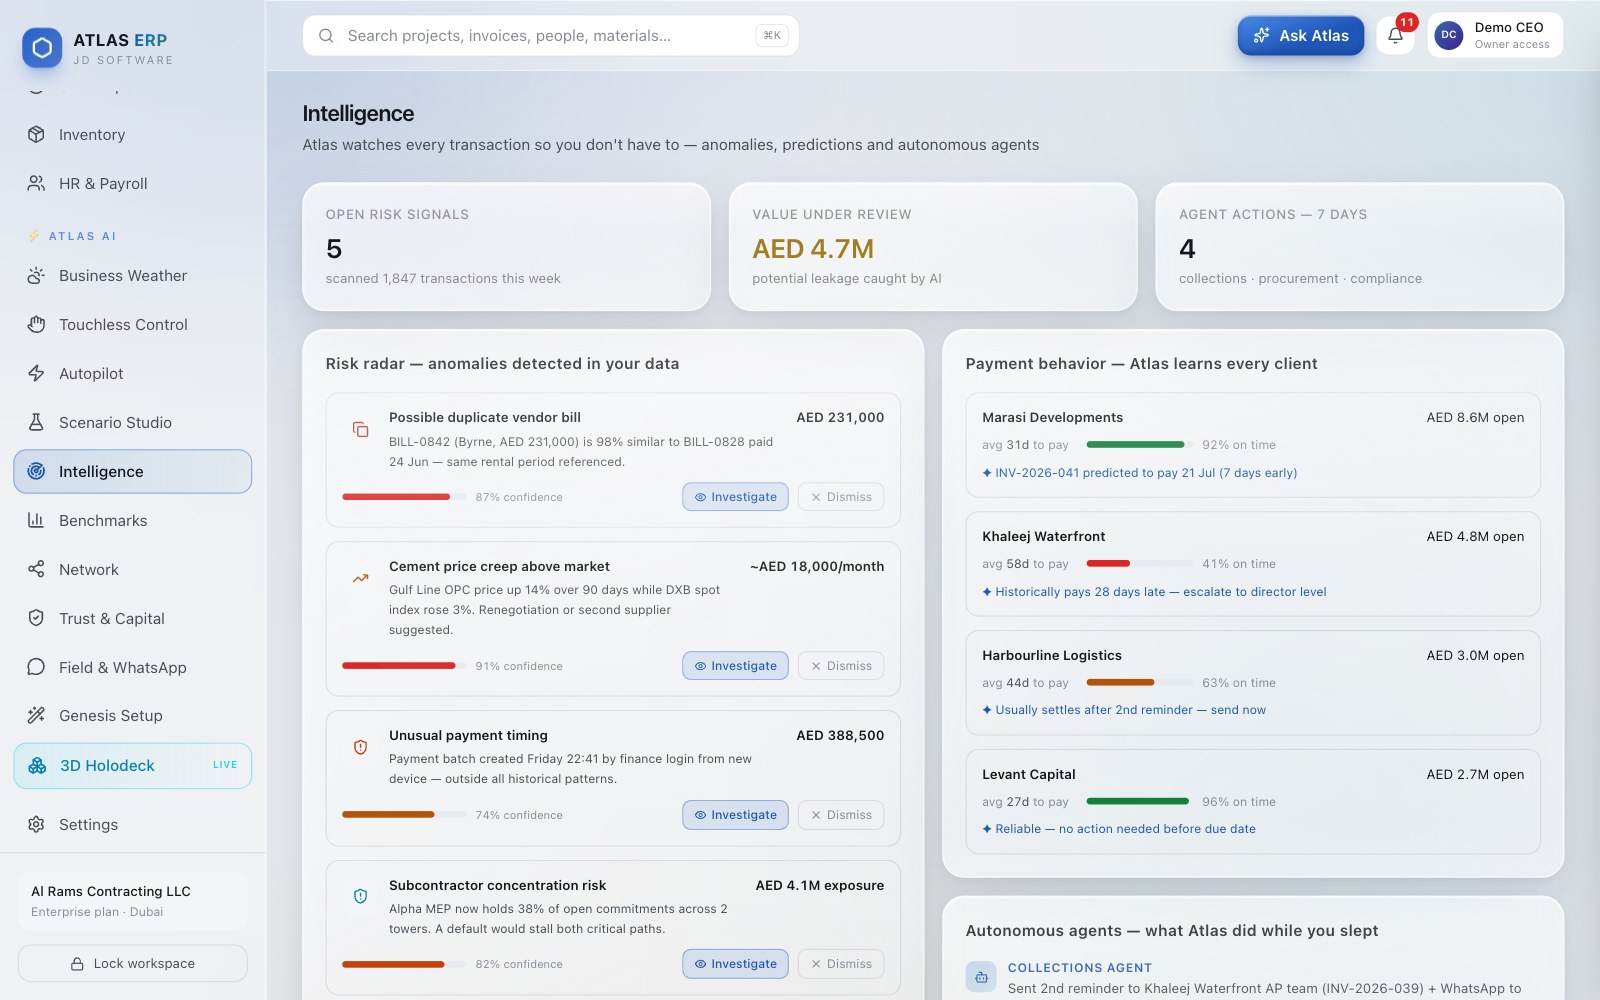Viewport: 1600px width, 1000px height.
Task: Open Trust & Capital
Action: (133, 619)
